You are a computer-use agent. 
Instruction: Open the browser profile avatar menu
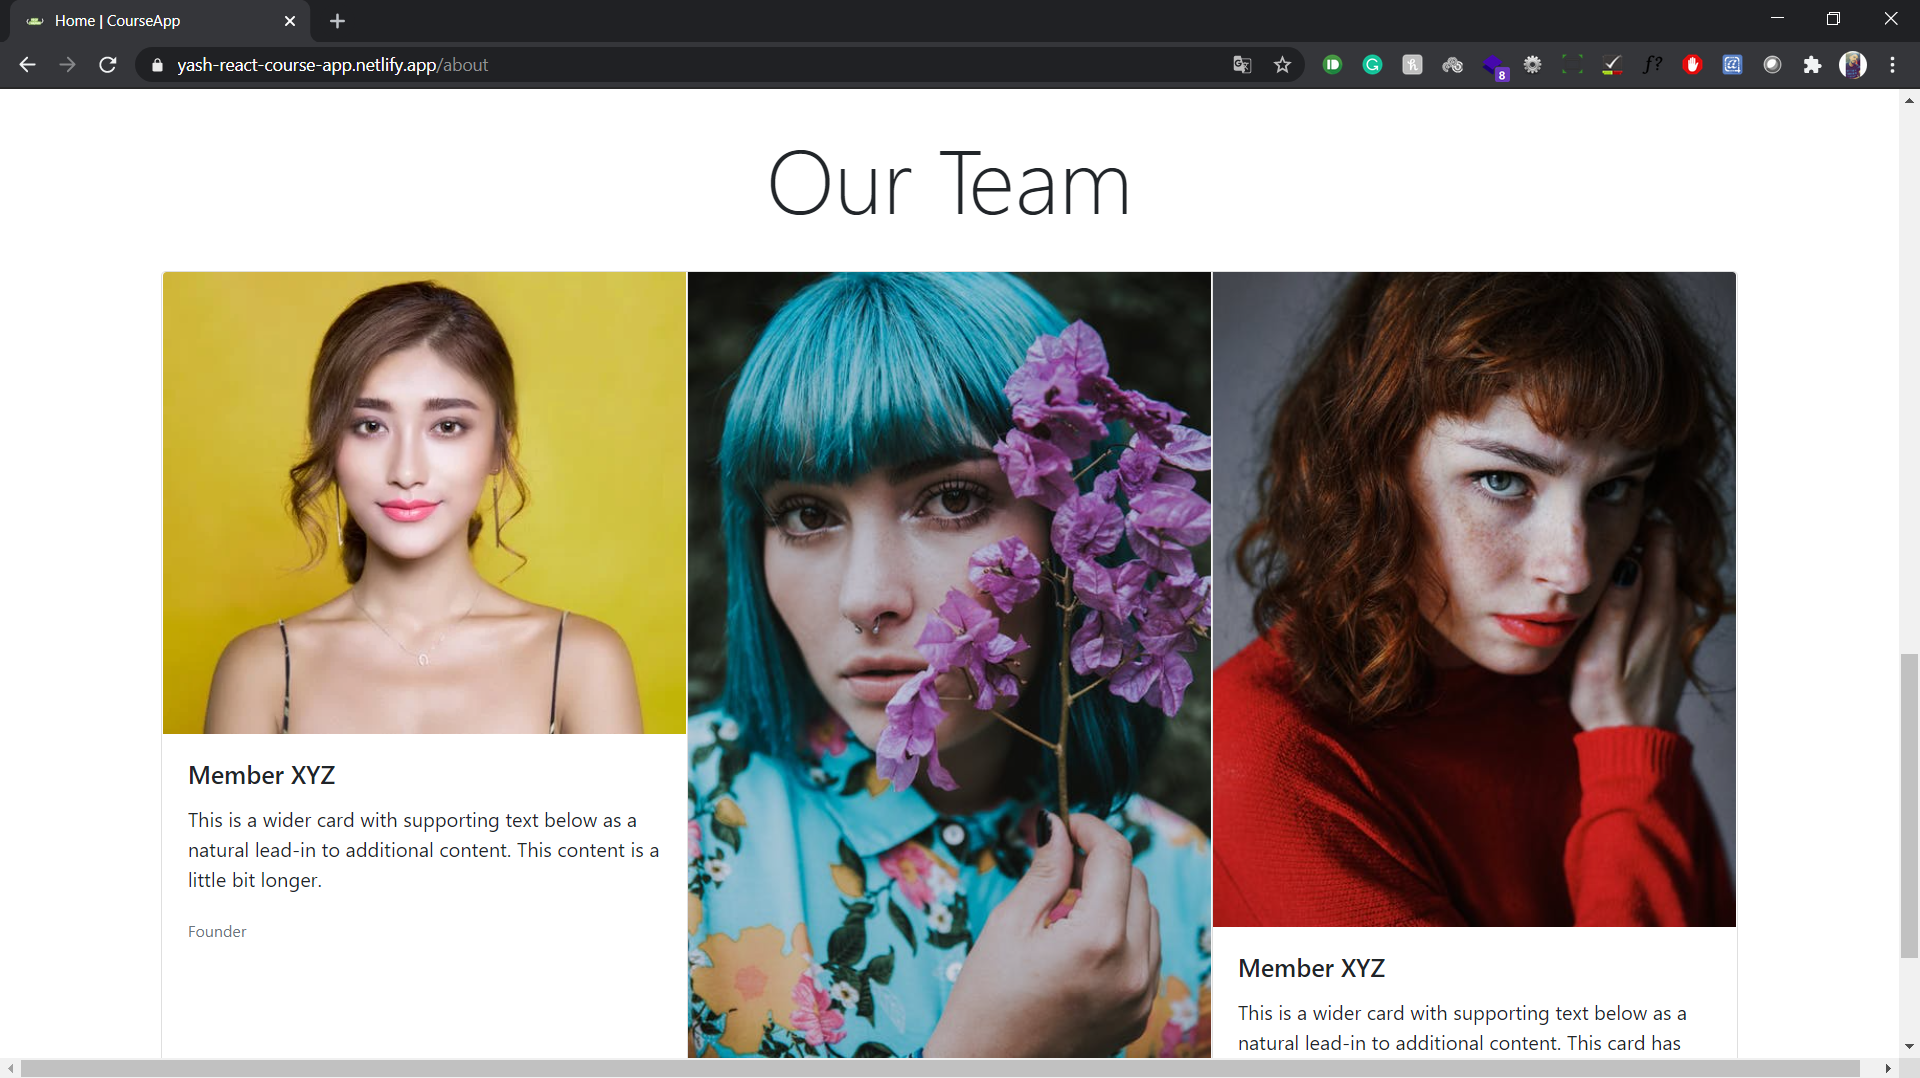tap(1853, 64)
